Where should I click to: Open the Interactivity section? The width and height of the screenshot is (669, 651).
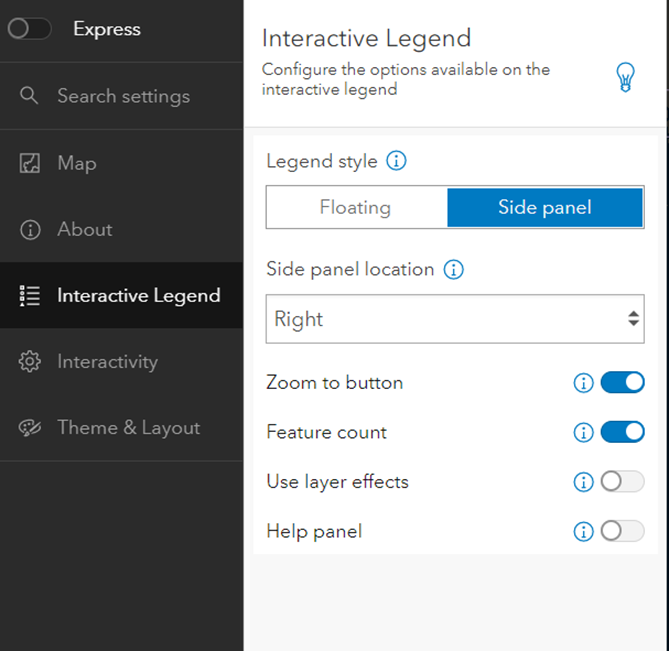click(122, 361)
